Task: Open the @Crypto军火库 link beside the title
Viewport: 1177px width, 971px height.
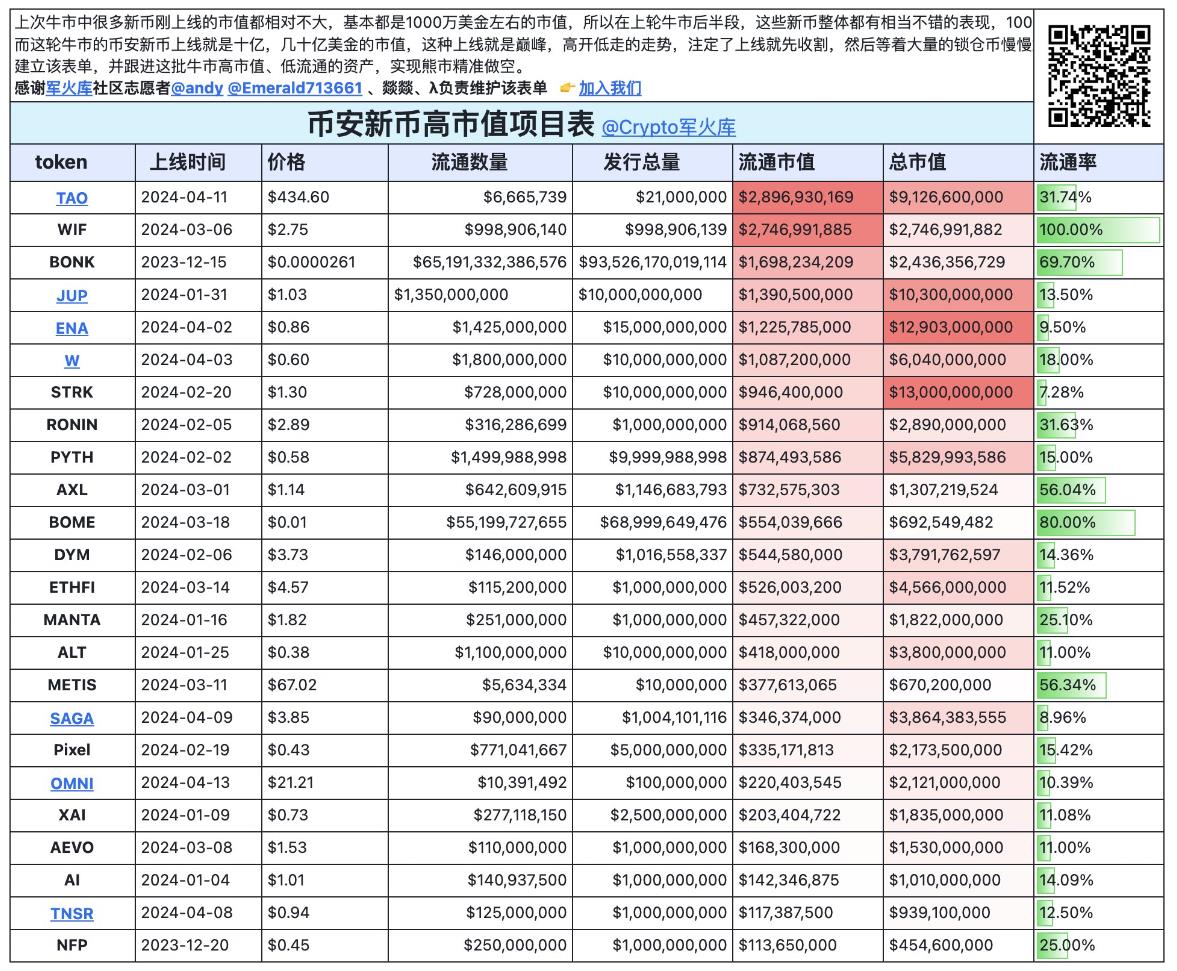Action: click(x=669, y=127)
